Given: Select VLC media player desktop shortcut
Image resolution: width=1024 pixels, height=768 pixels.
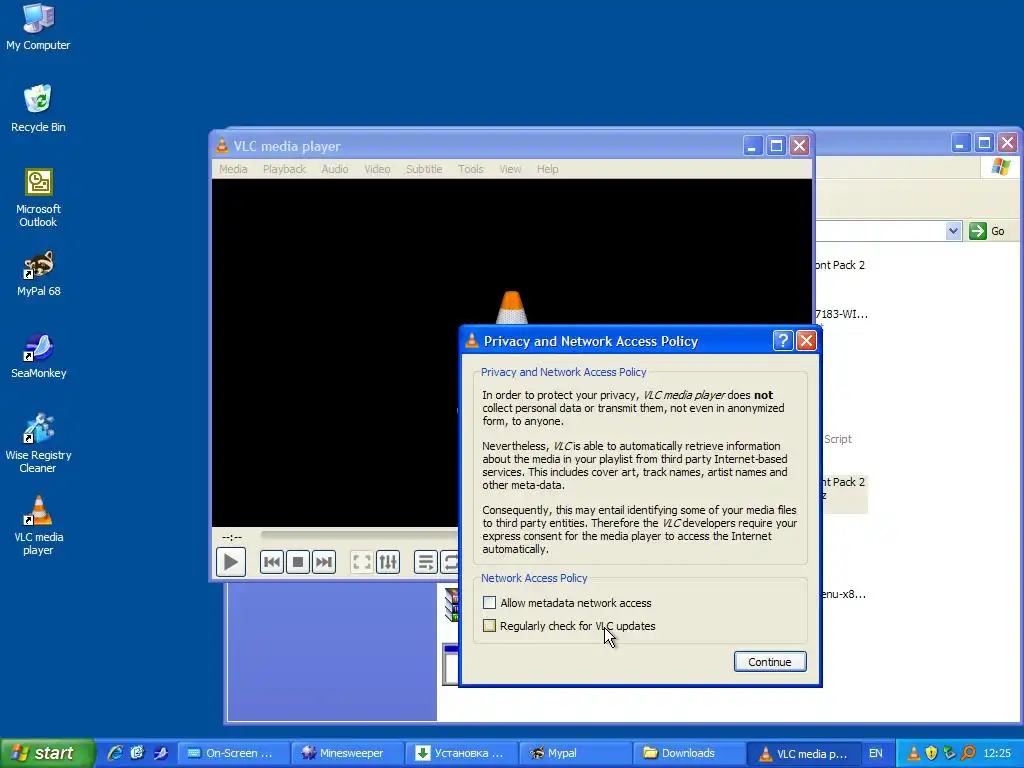Looking at the screenshot, I should [38, 525].
